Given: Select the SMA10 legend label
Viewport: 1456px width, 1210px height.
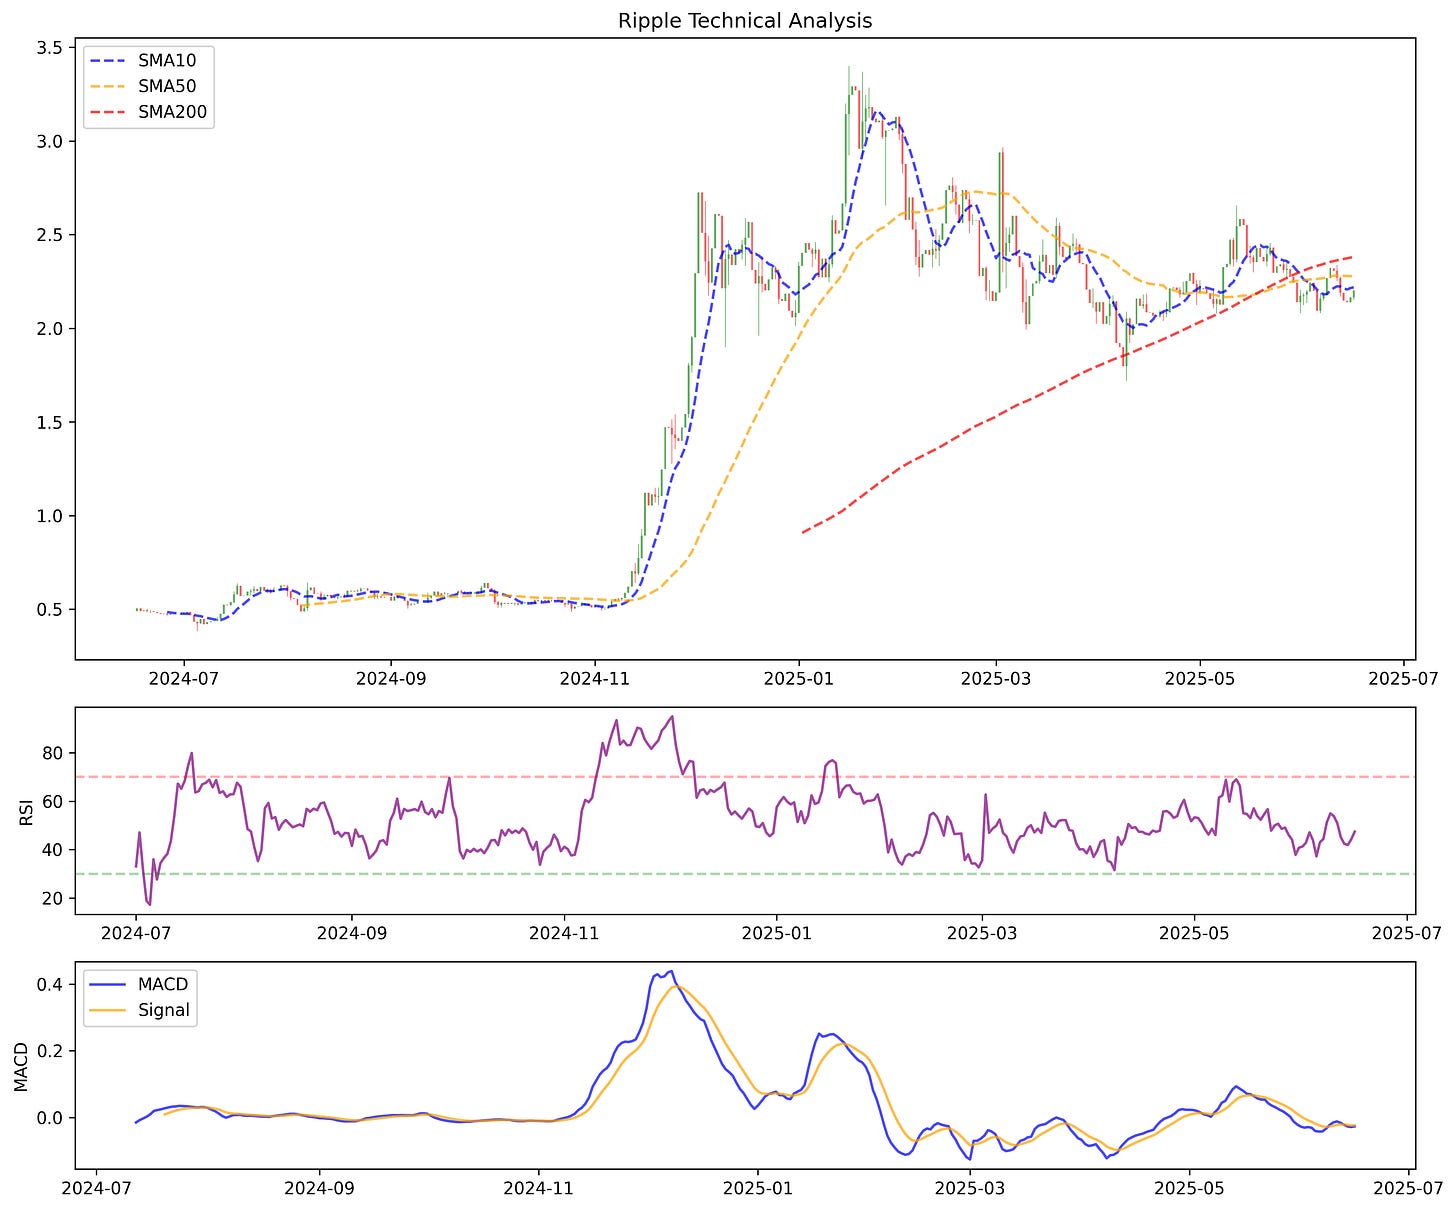Looking at the screenshot, I should [x=167, y=61].
